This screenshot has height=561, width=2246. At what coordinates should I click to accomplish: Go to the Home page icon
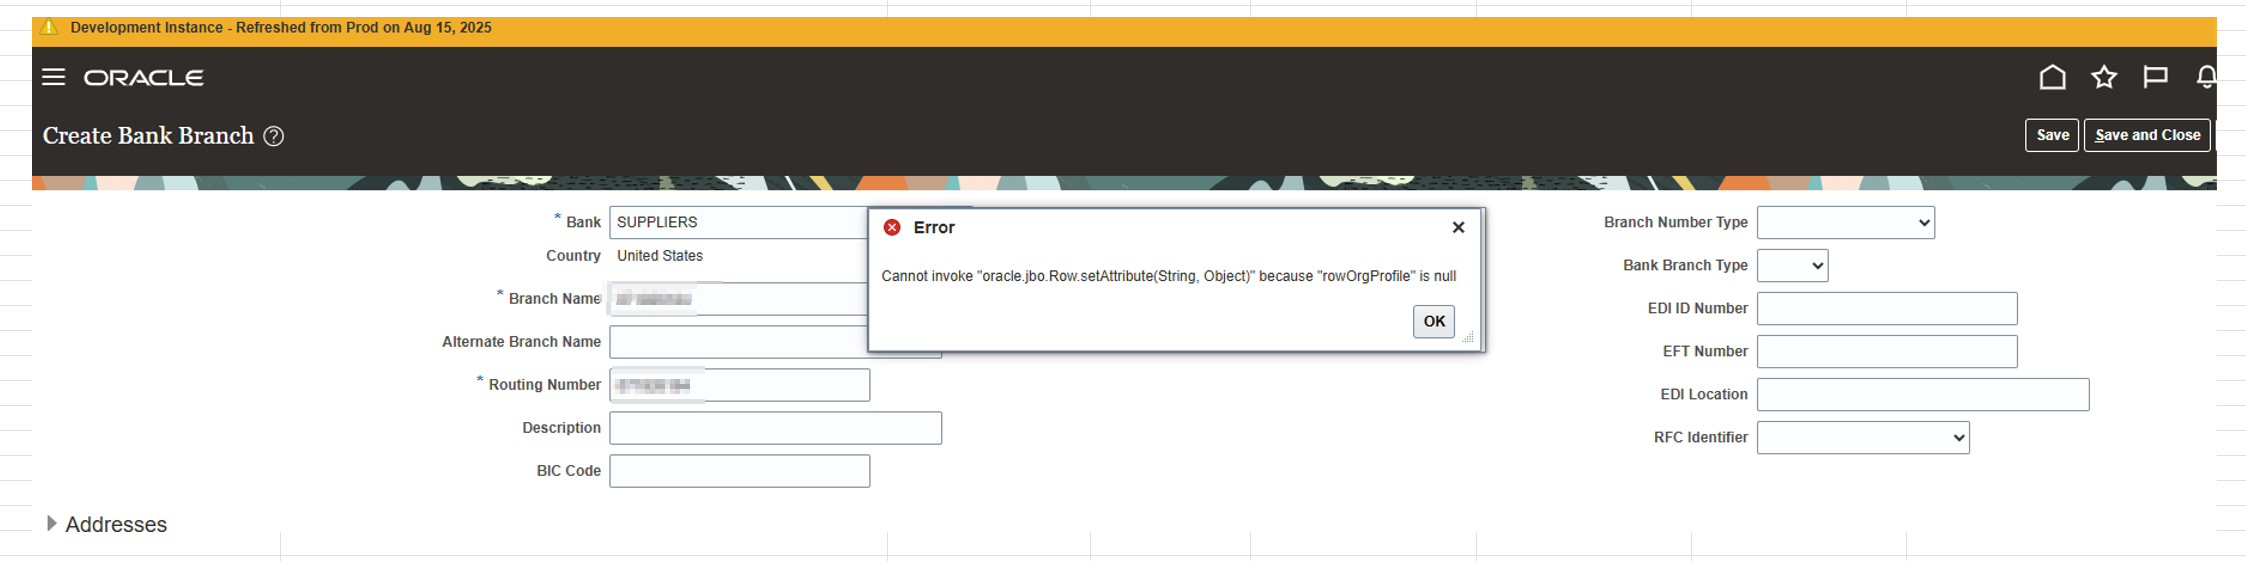click(x=2053, y=77)
